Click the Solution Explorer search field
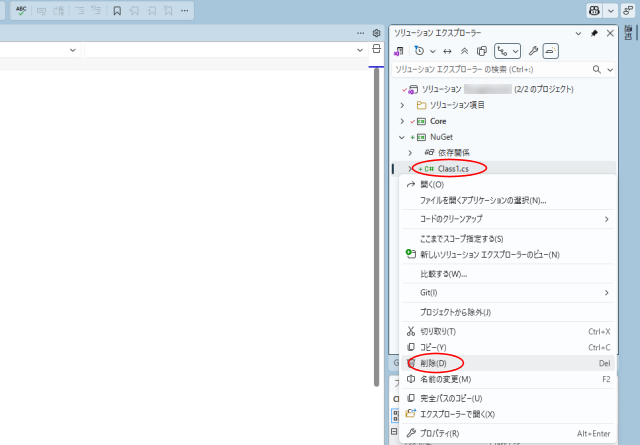Screen dimensions: 640x445 click(x=490, y=70)
